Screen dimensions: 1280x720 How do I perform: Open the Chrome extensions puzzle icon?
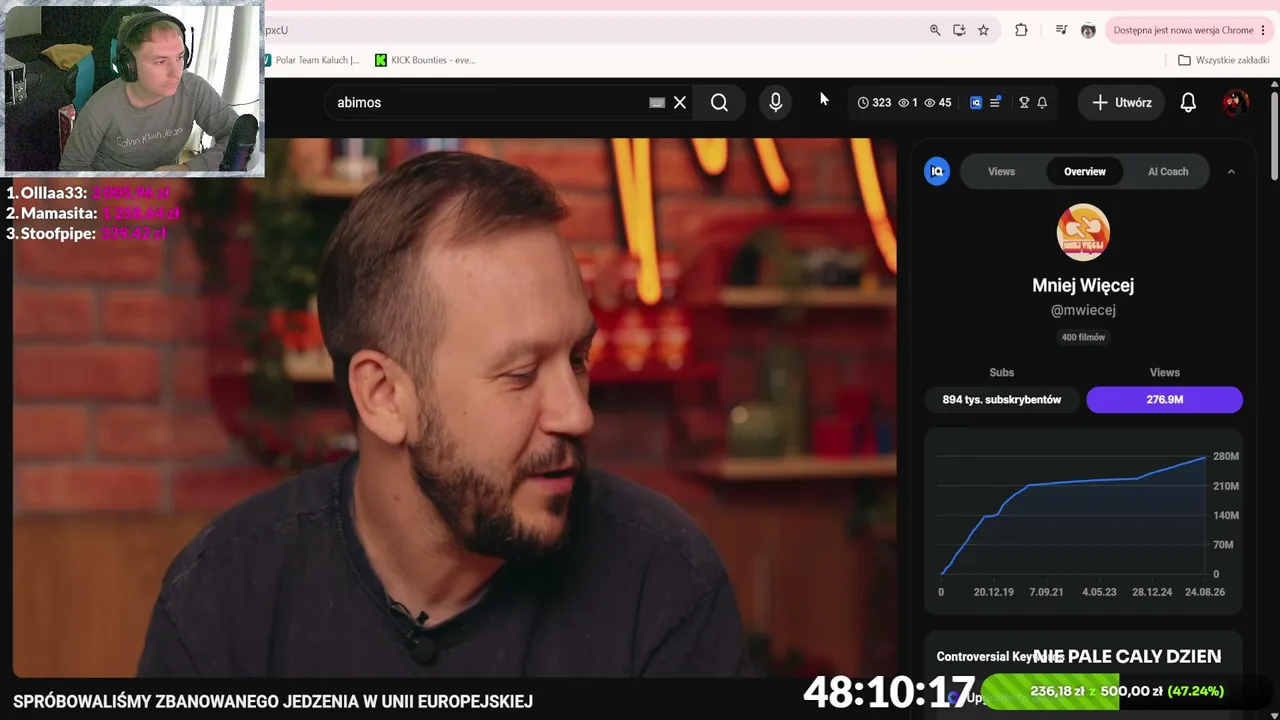pos(1021,30)
